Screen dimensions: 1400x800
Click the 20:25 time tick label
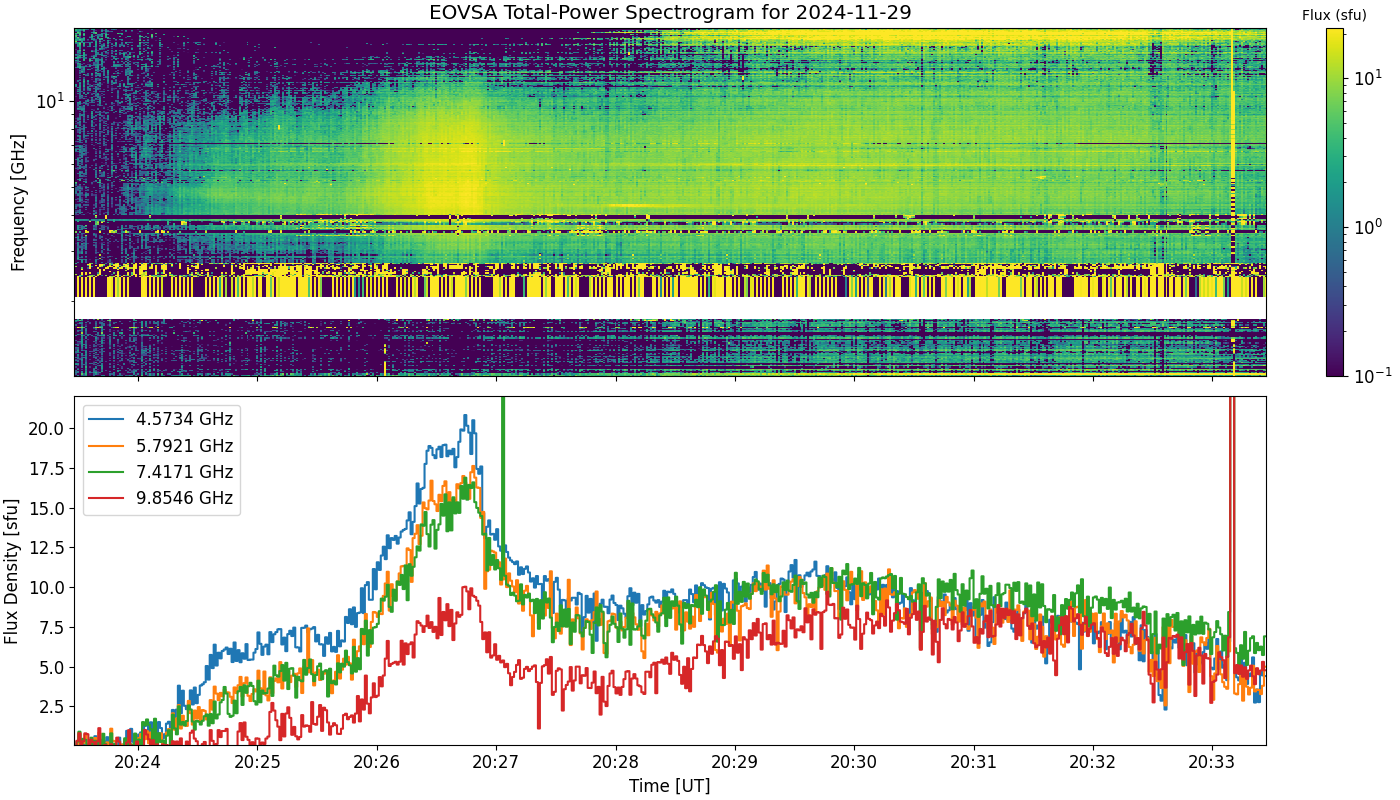pos(257,762)
